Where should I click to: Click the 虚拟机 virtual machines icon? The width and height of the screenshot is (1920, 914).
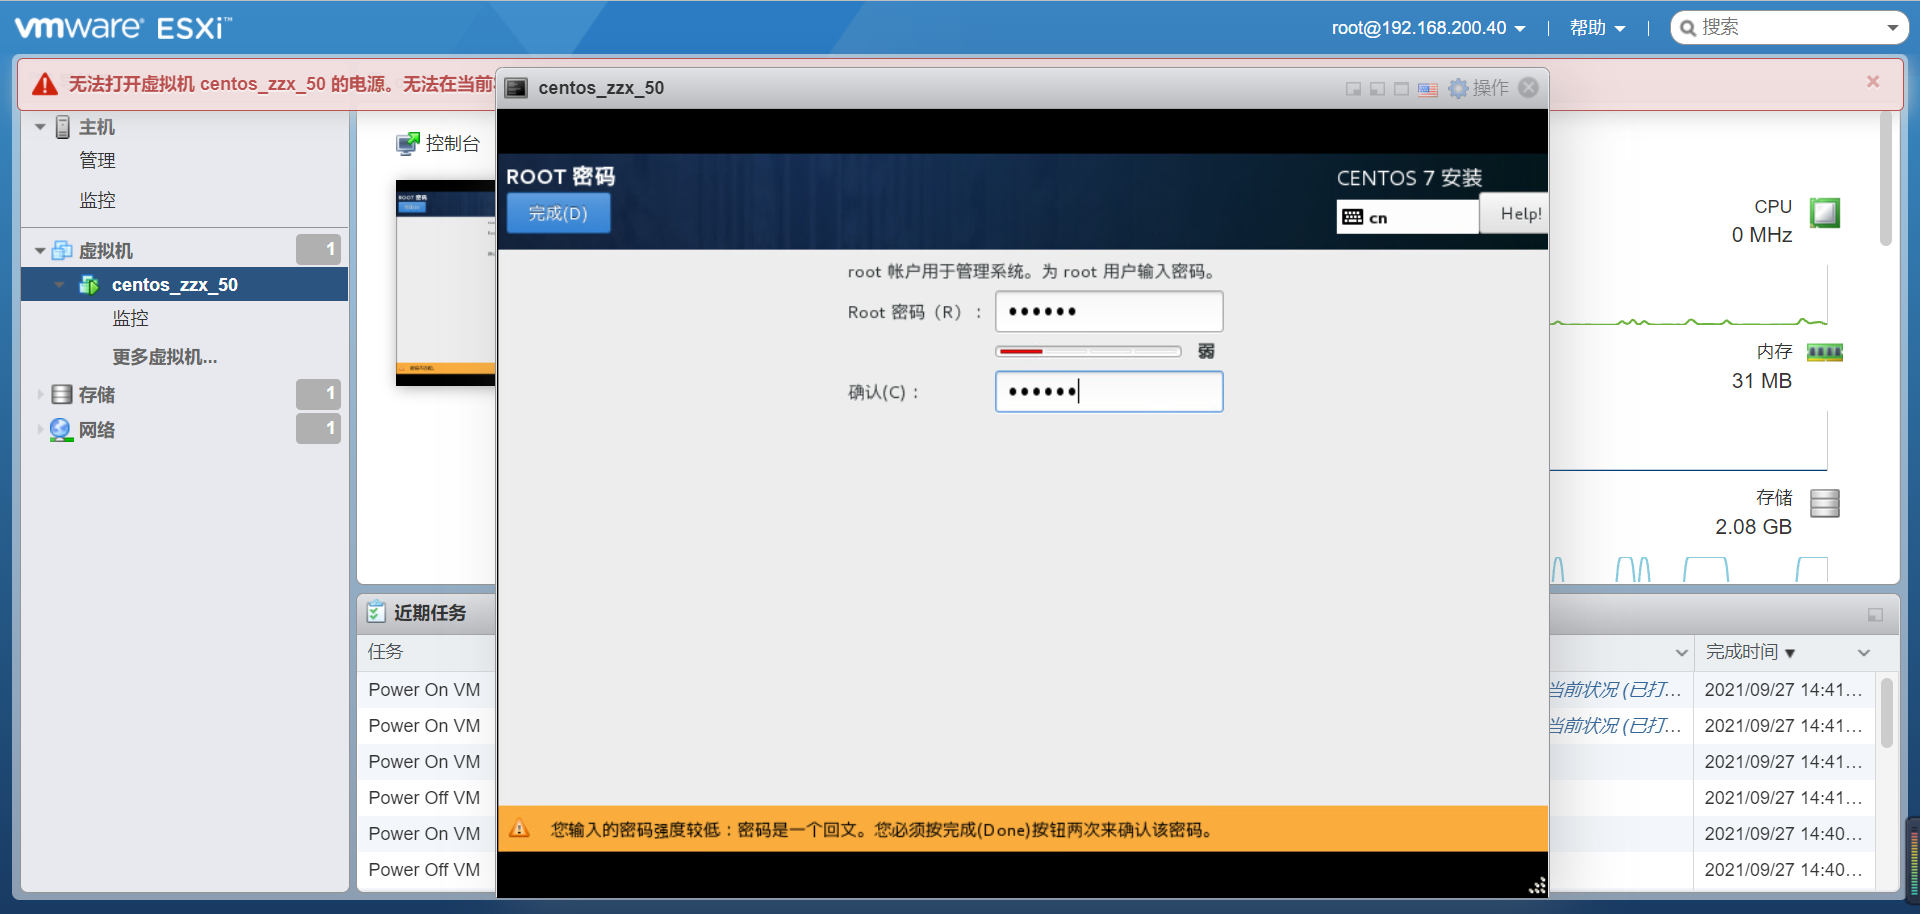[x=62, y=250]
